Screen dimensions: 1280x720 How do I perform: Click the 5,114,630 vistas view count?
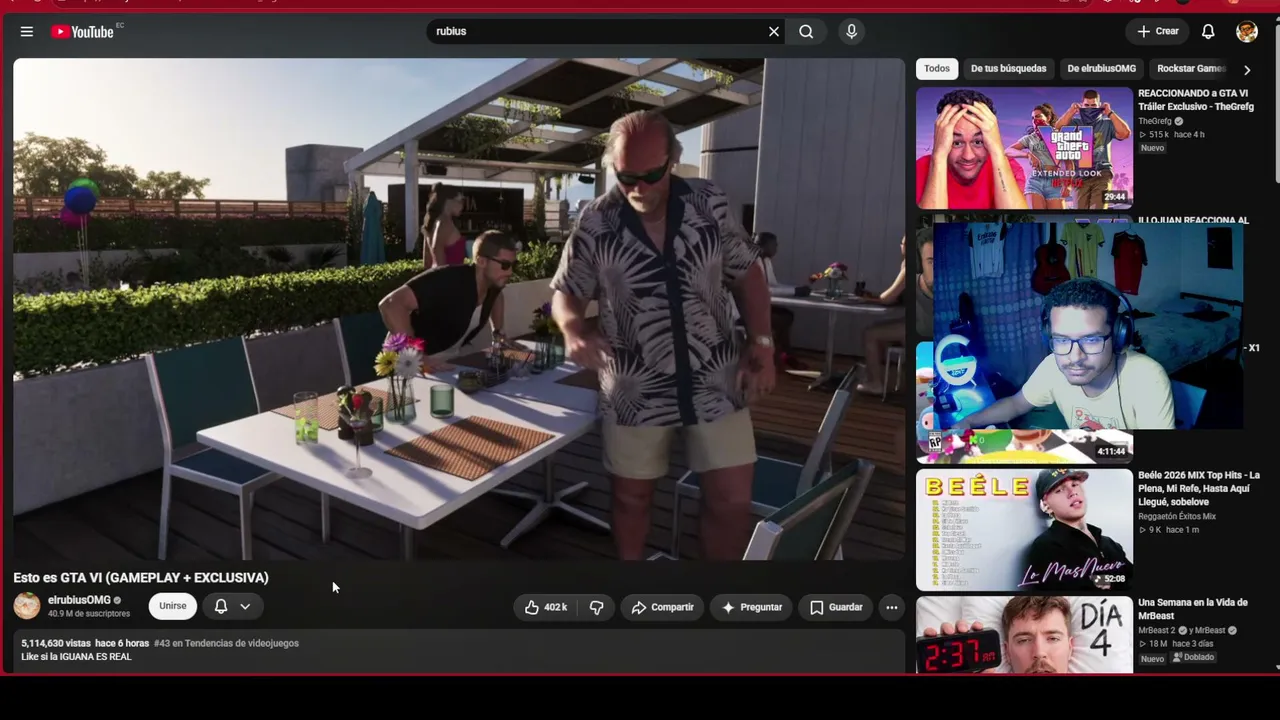click(x=56, y=643)
